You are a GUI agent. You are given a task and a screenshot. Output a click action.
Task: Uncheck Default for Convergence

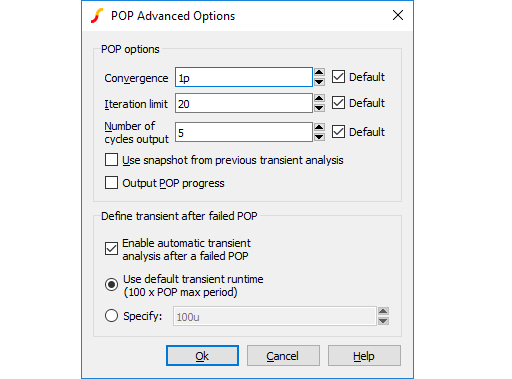338,77
